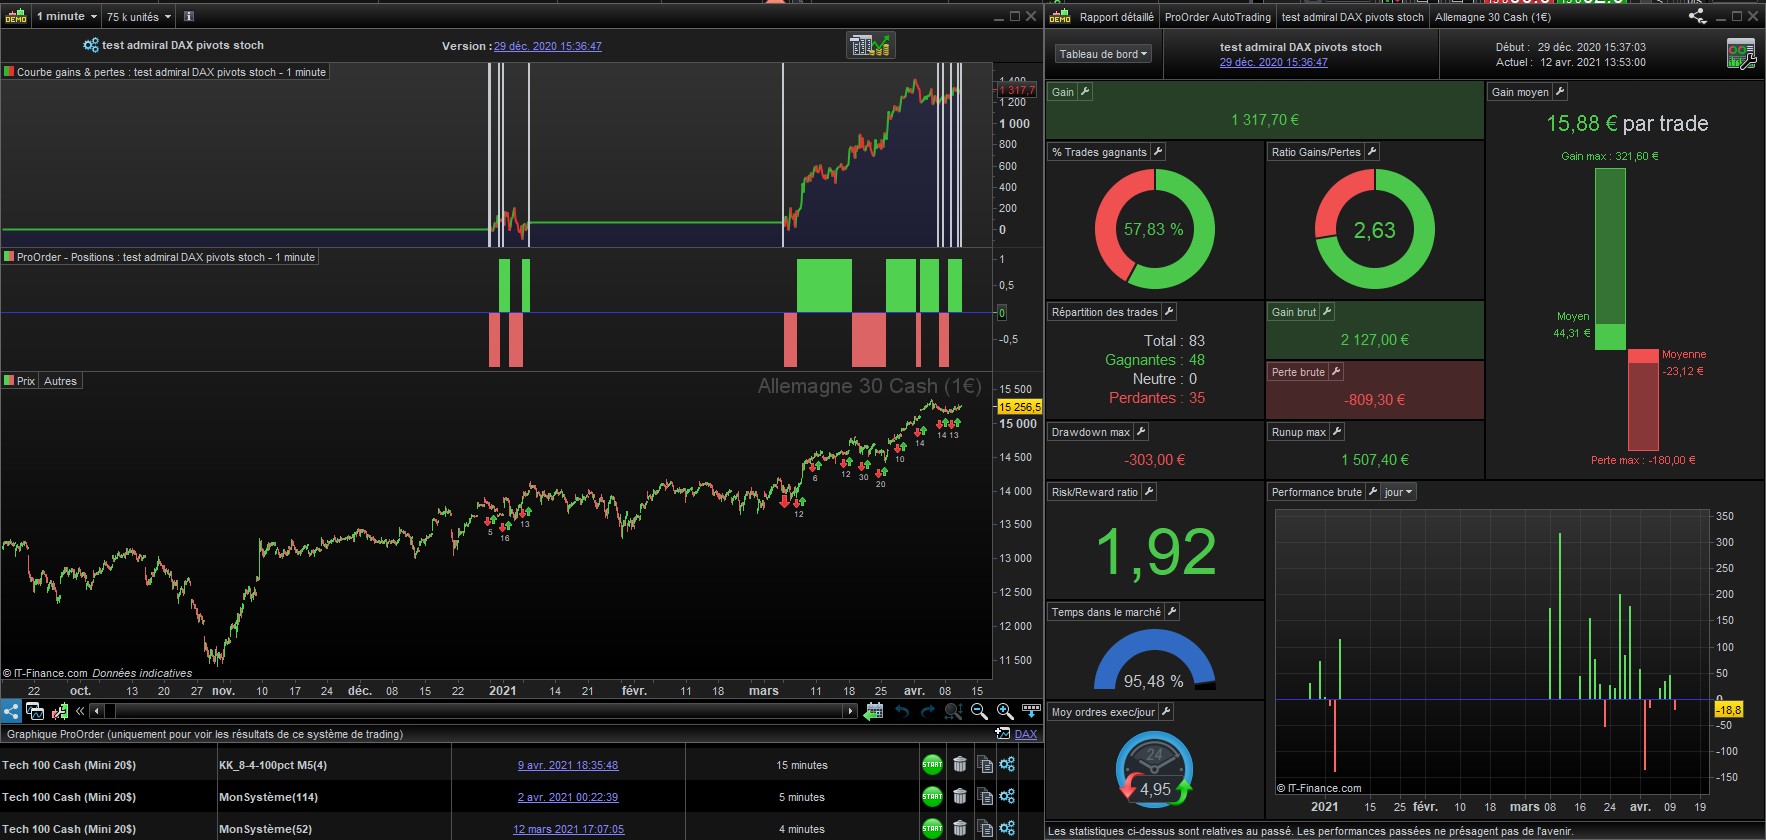Open the dashboard configuration wrench icon
The height and width of the screenshot is (840, 1766).
coord(1741,54)
